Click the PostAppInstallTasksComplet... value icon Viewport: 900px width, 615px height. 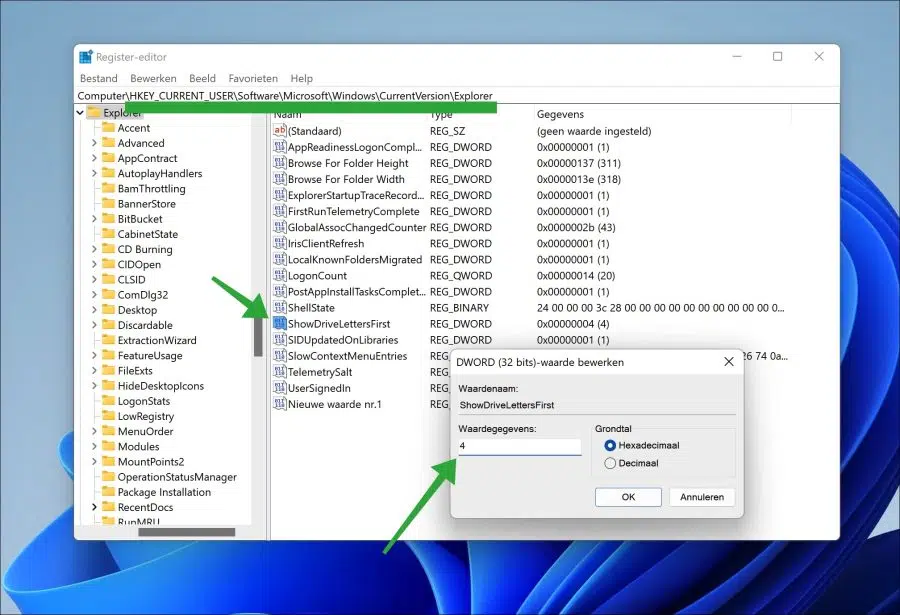tap(280, 292)
